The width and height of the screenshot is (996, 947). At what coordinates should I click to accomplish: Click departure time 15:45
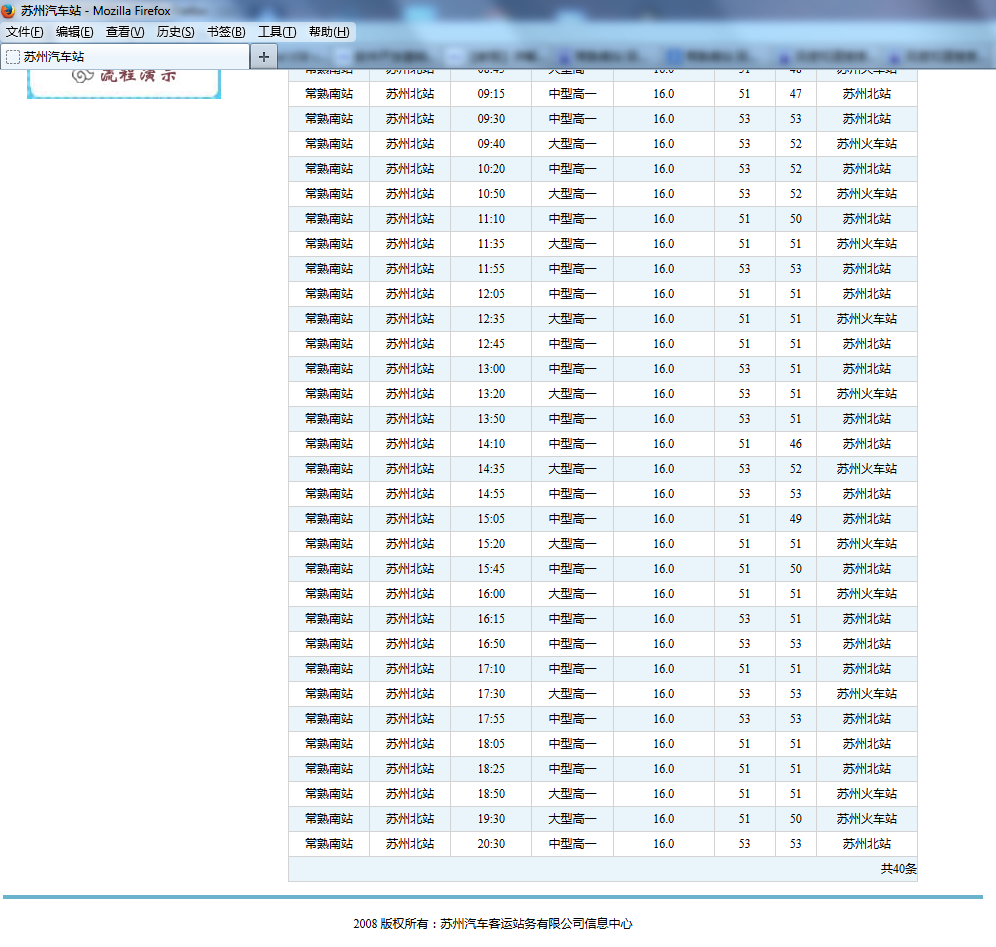click(x=491, y=569)
